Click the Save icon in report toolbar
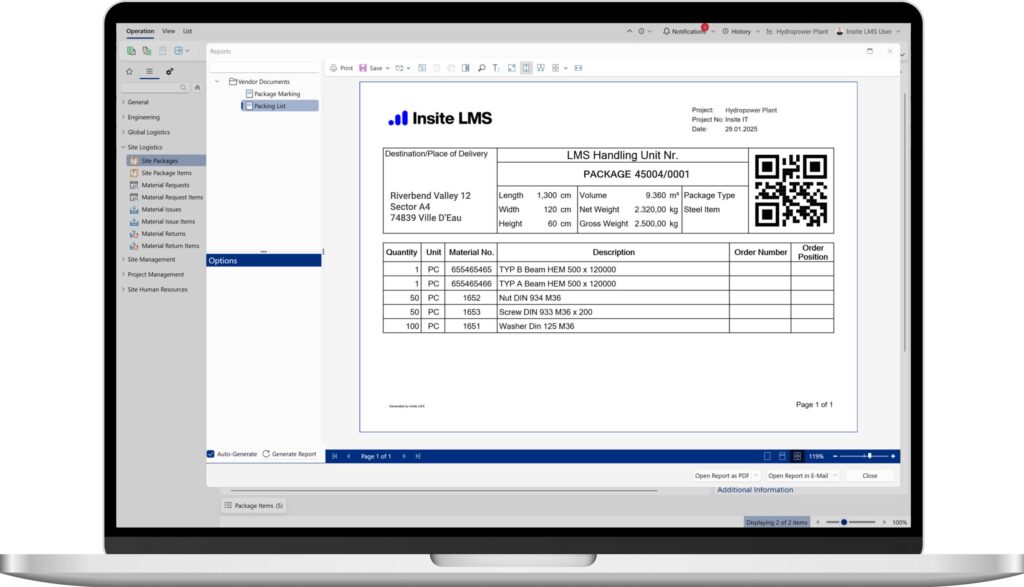Screen dimensions: 1024x587 pos(363,68)
